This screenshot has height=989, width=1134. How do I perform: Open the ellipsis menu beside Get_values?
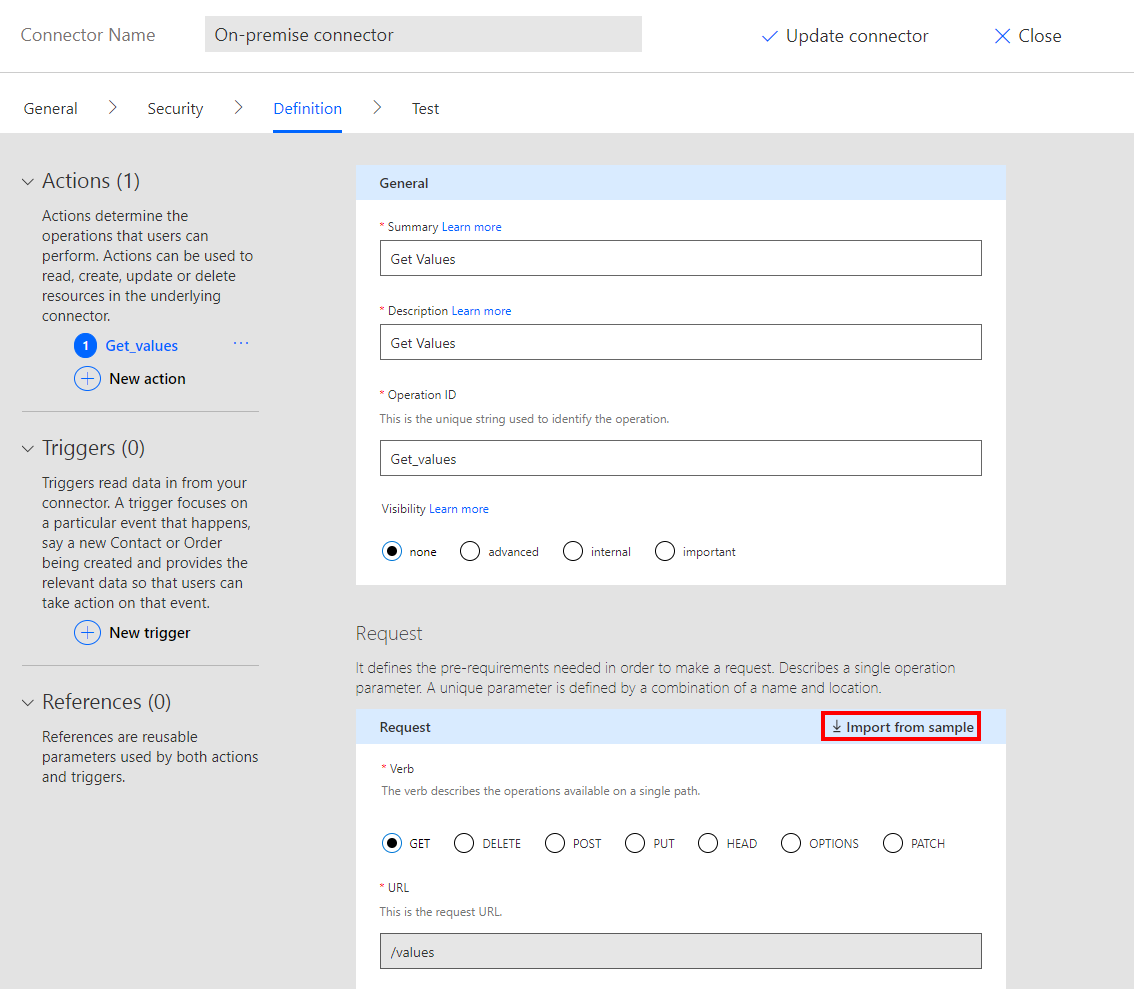click(x=240, y=344)
